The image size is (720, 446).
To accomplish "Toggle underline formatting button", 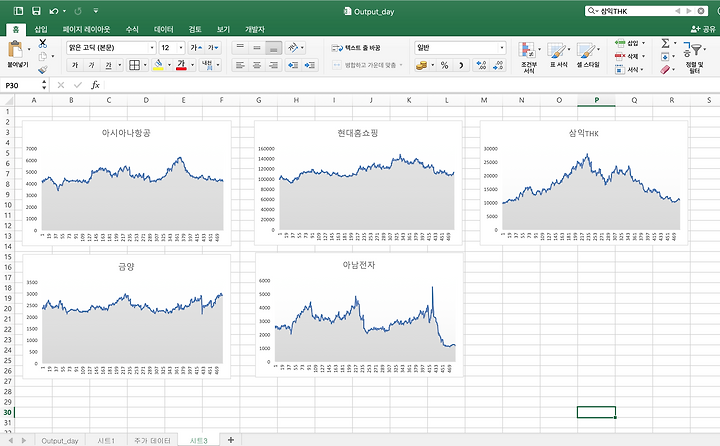I will pyautogui.click(x=110, y=65).
